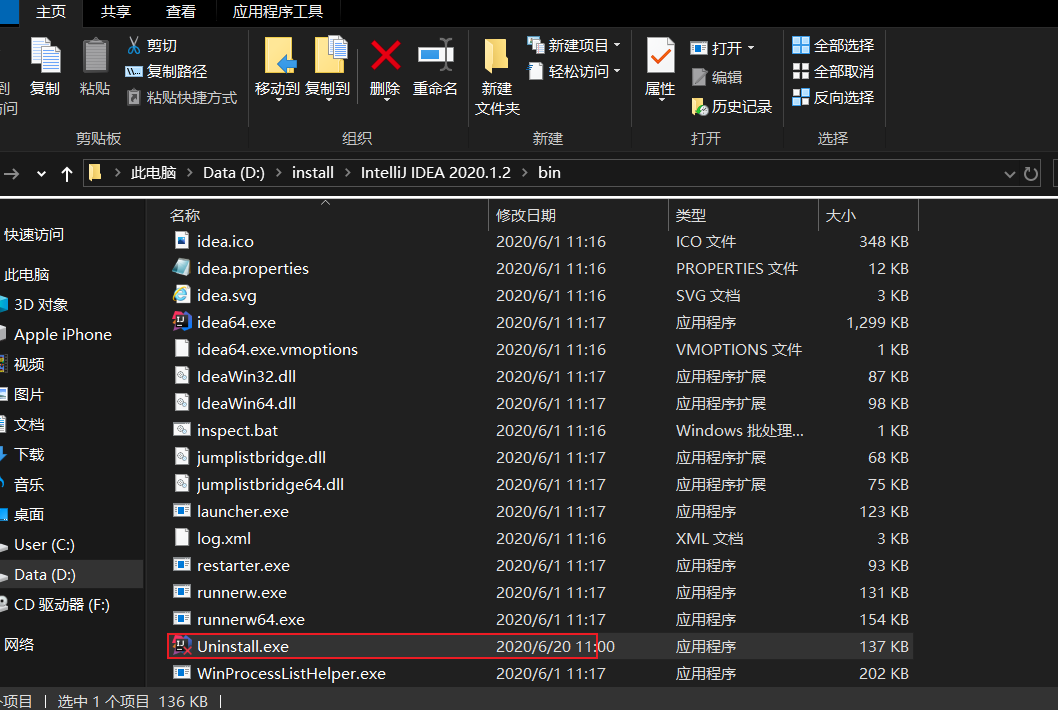Expand the New item (新建项目) dropdown
This screenshot has height=710, width=1058.
coord(617,45)
